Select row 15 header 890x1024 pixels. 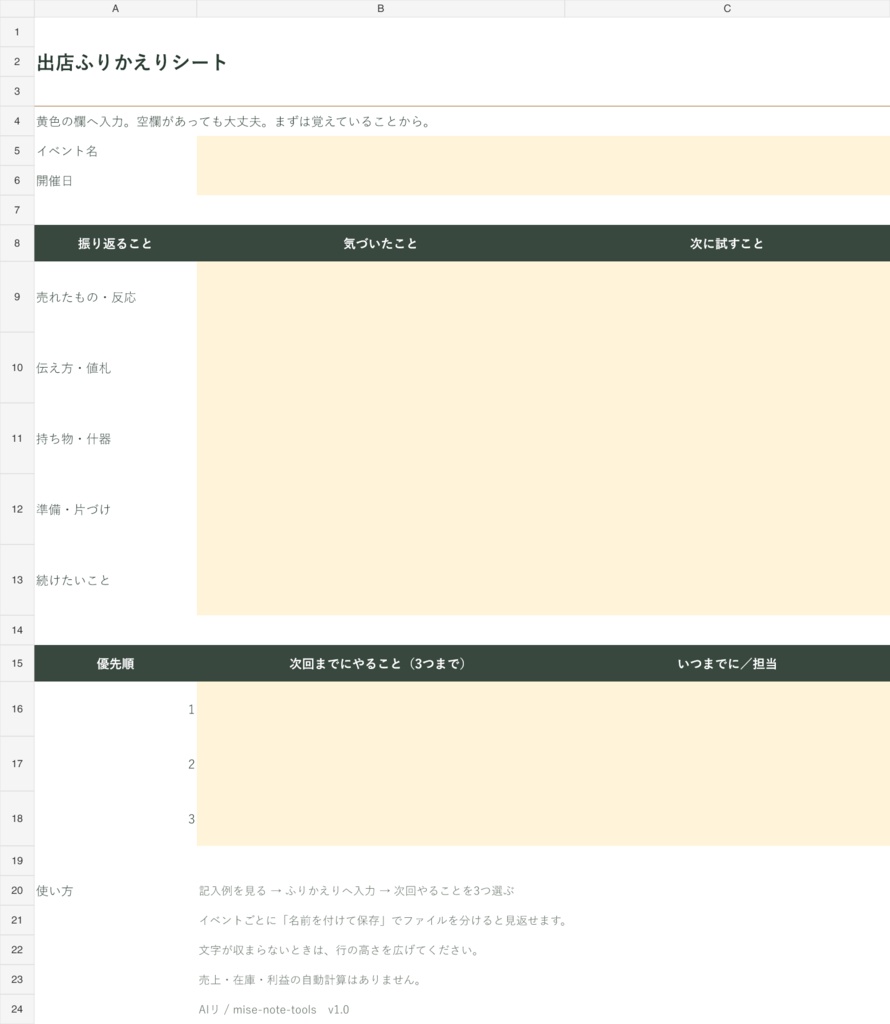[17, 663]
